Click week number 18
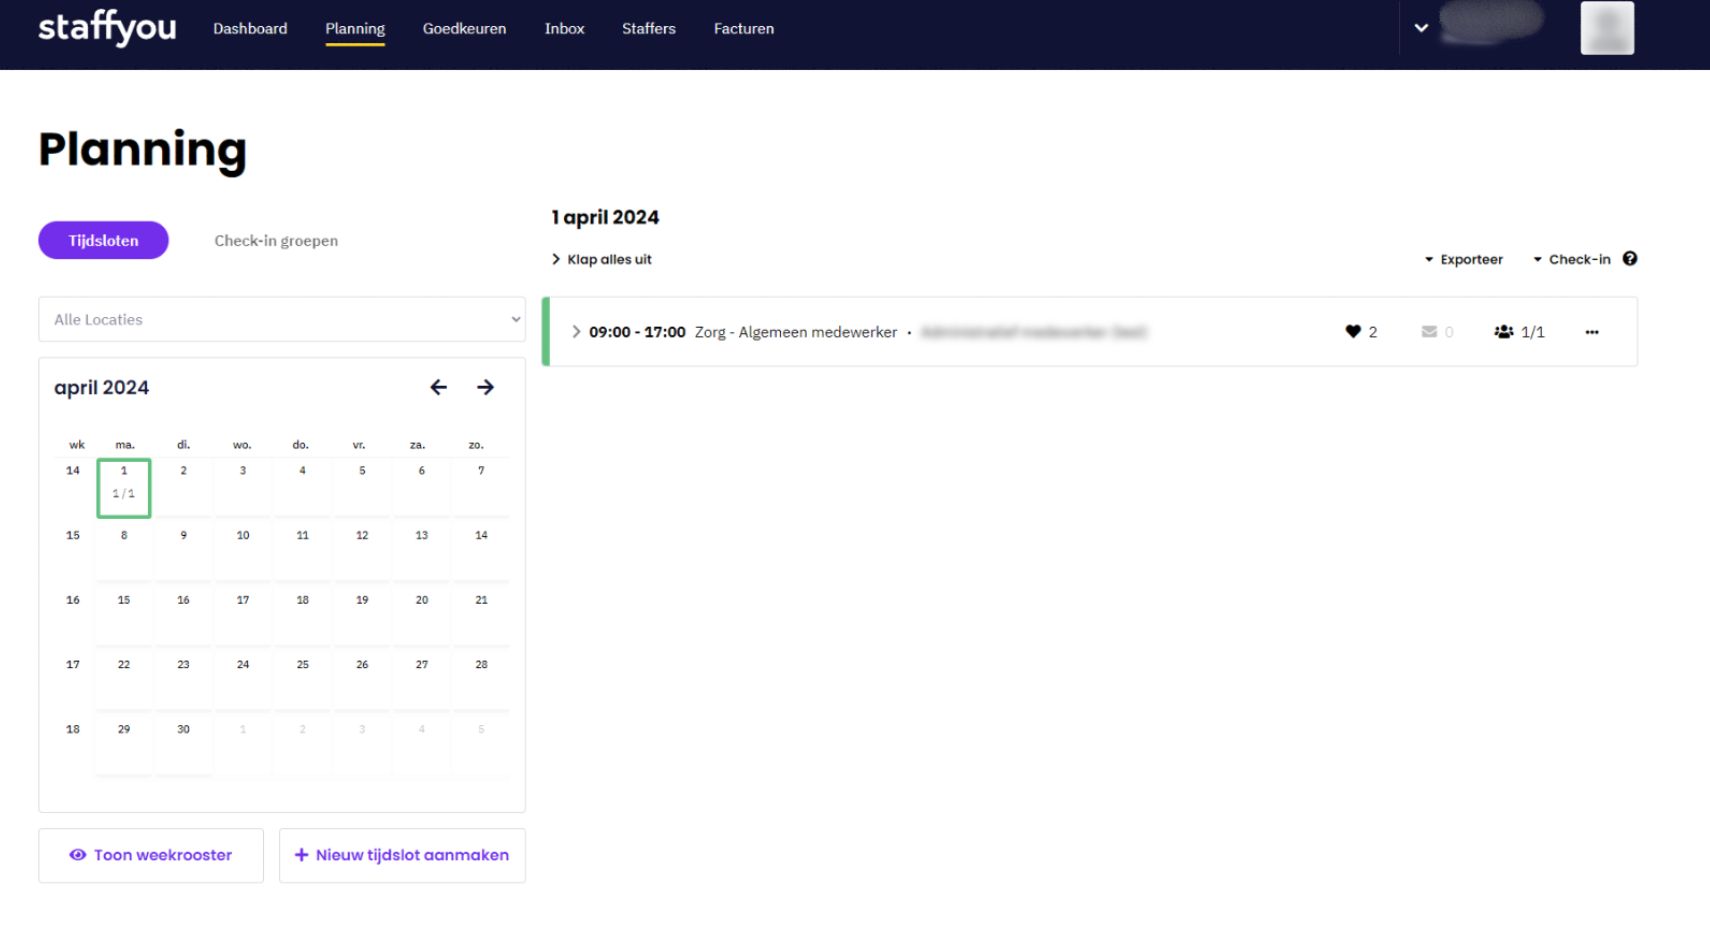The width and height of the screenshot is (1710, 946). coord(73,729)
